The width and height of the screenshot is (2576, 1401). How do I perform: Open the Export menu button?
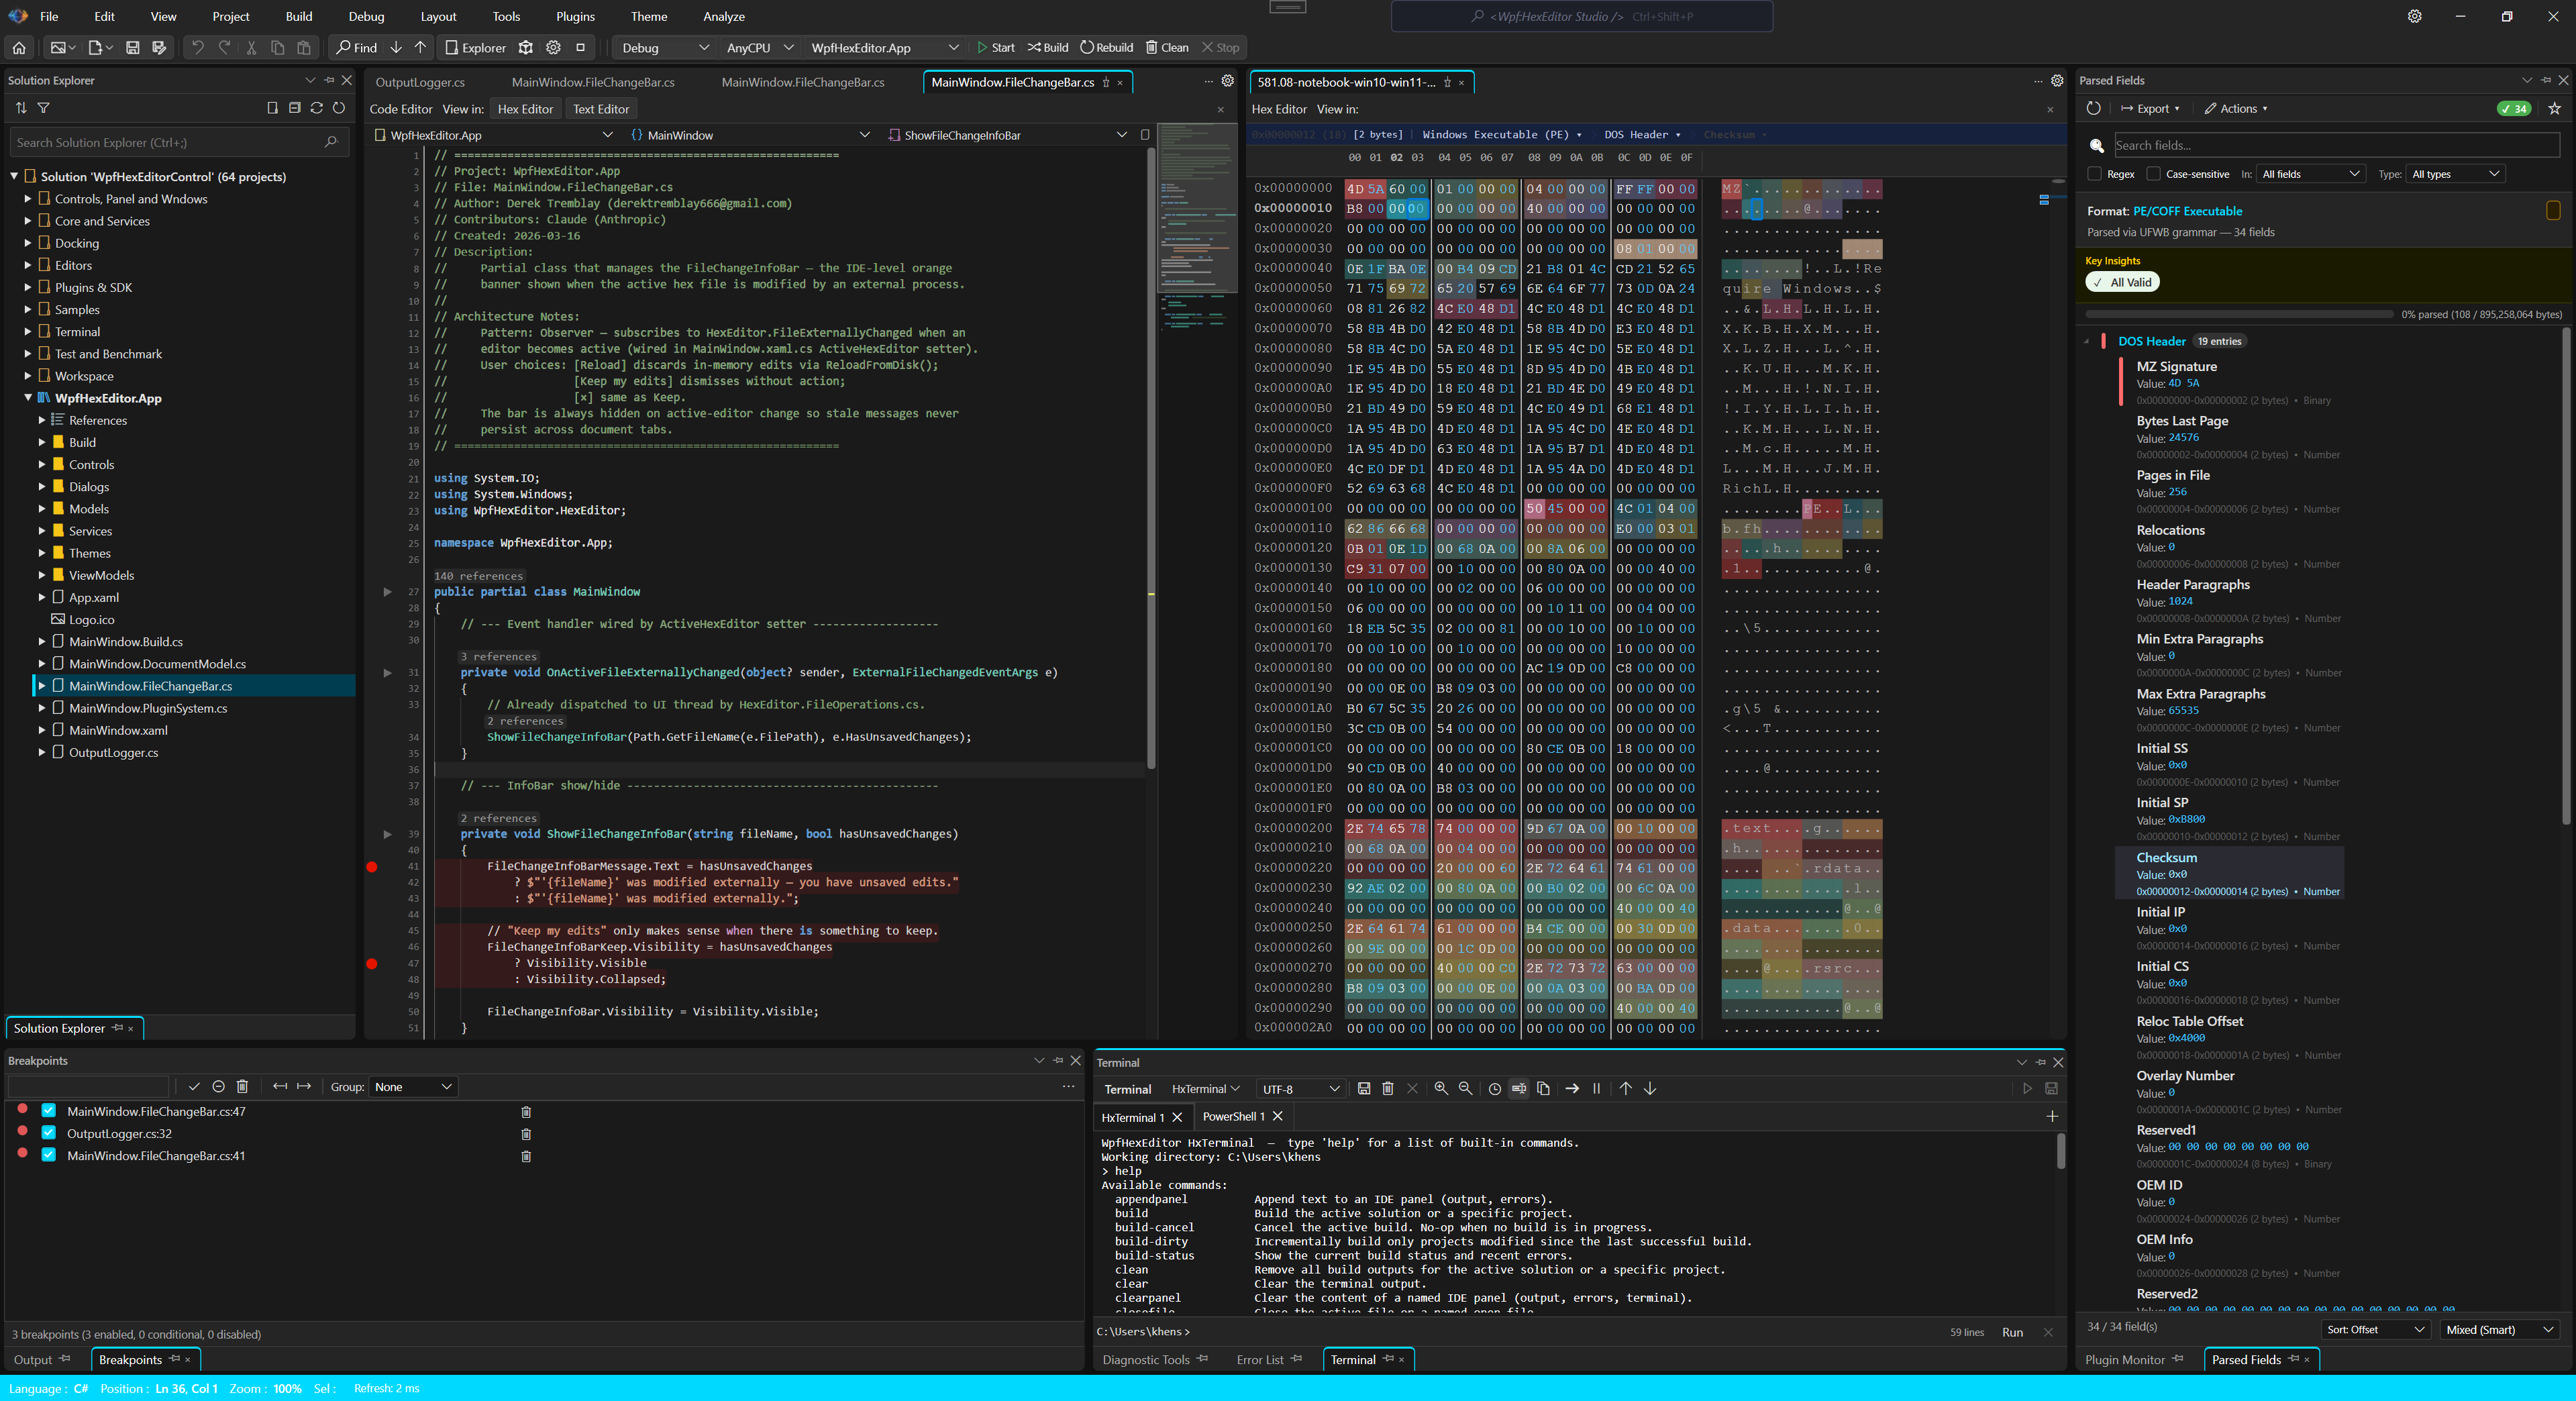tap(2151, 108)
